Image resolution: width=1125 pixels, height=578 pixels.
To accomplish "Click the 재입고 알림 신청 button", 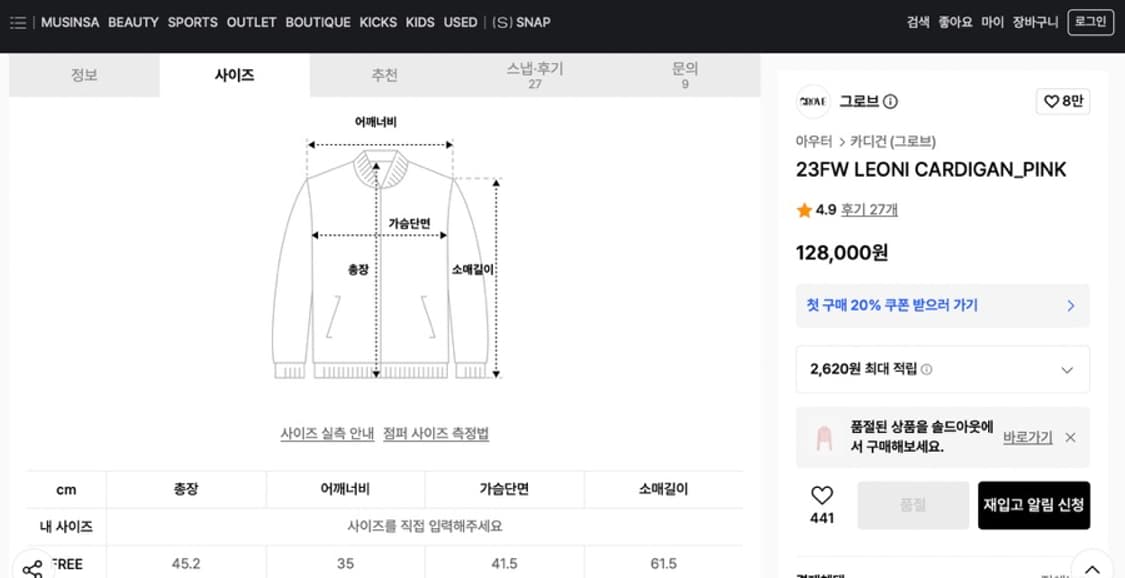I will pyautogui.click(x=1034, y=505).
